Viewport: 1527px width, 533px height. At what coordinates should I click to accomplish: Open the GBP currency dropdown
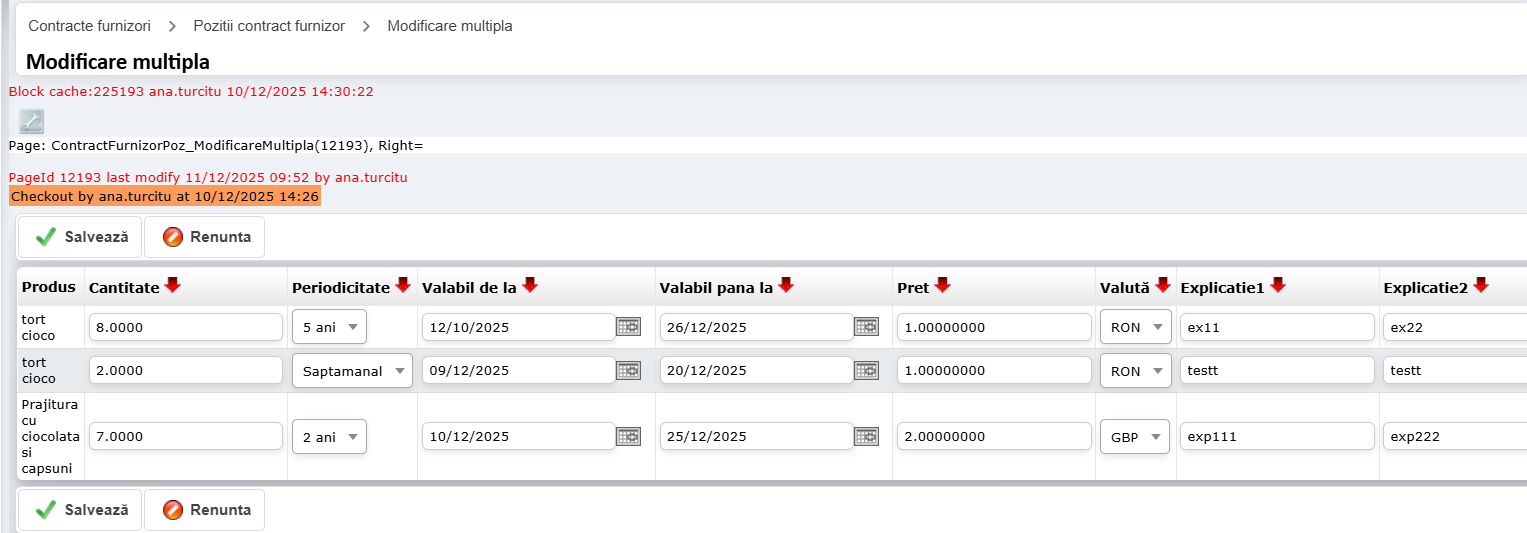click(x=1134, y=437)
